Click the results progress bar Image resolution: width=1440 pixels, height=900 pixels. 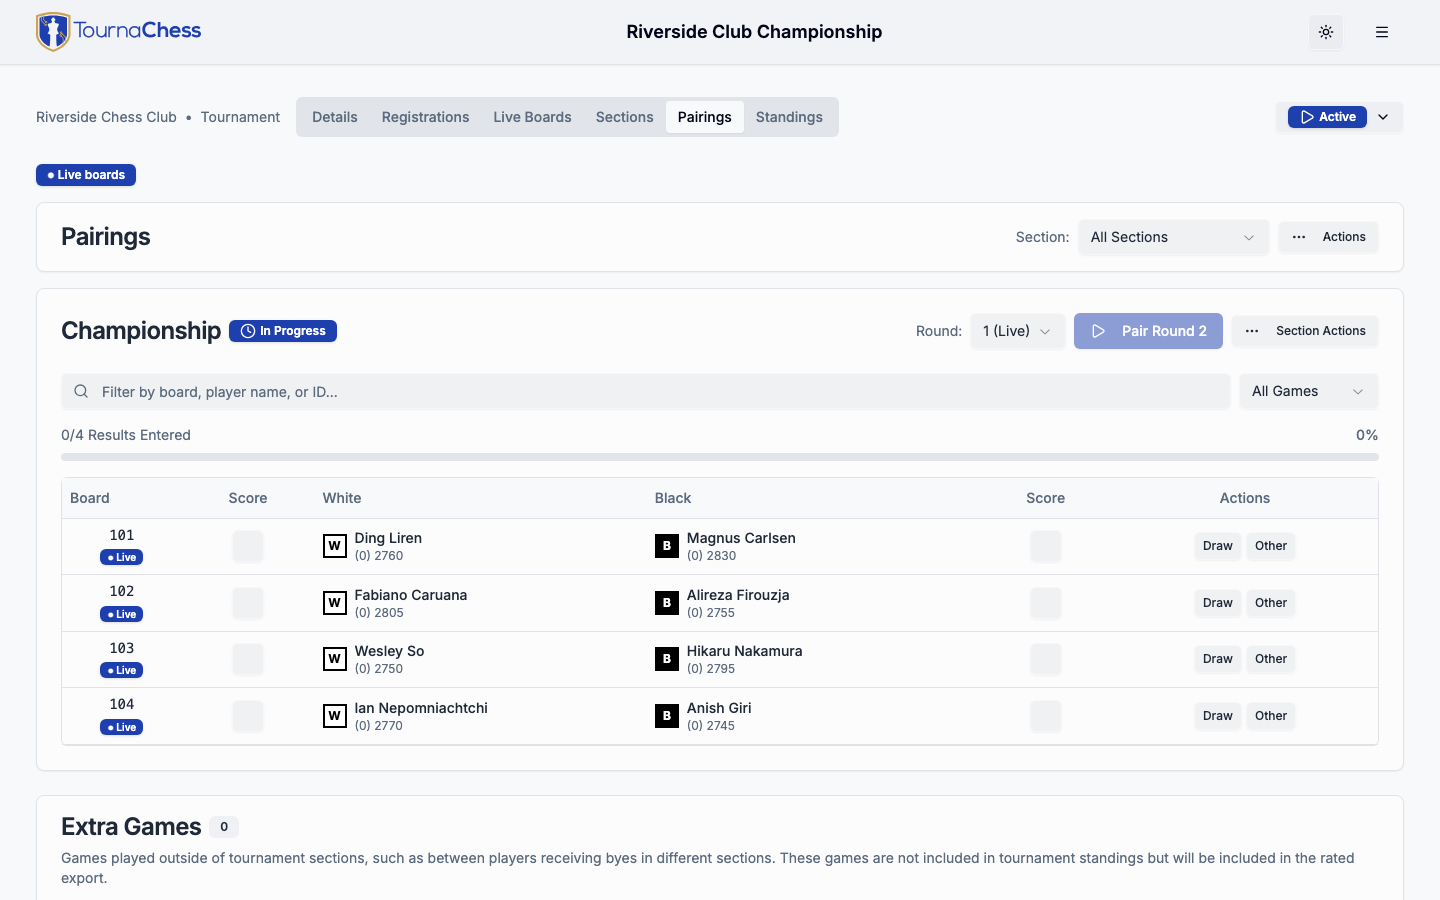pos(720,457)
